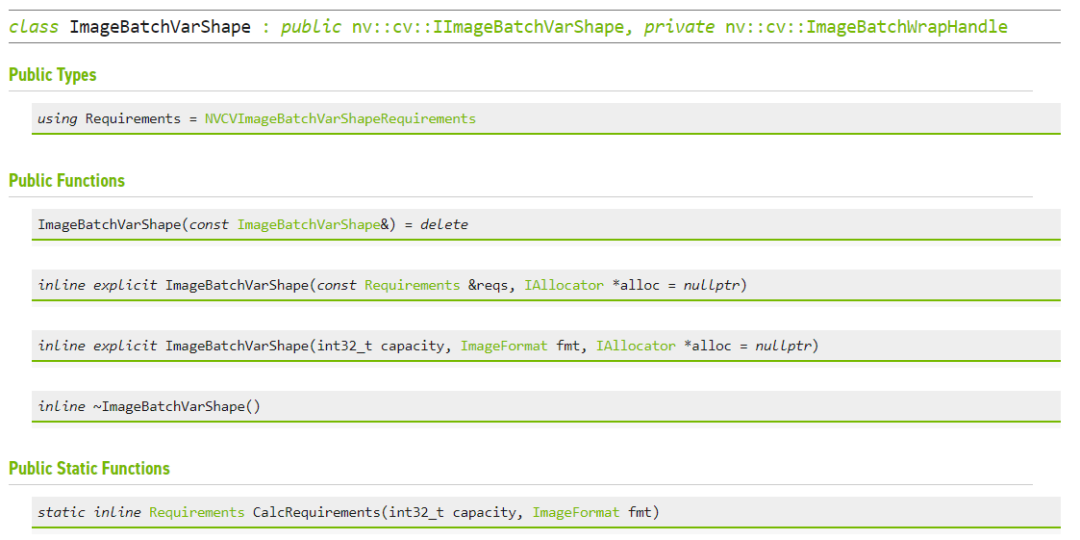Click ImageBatchVarShape link in deleted copy constructor
This screenshot has width=1080, height=540.
(309, 225)
